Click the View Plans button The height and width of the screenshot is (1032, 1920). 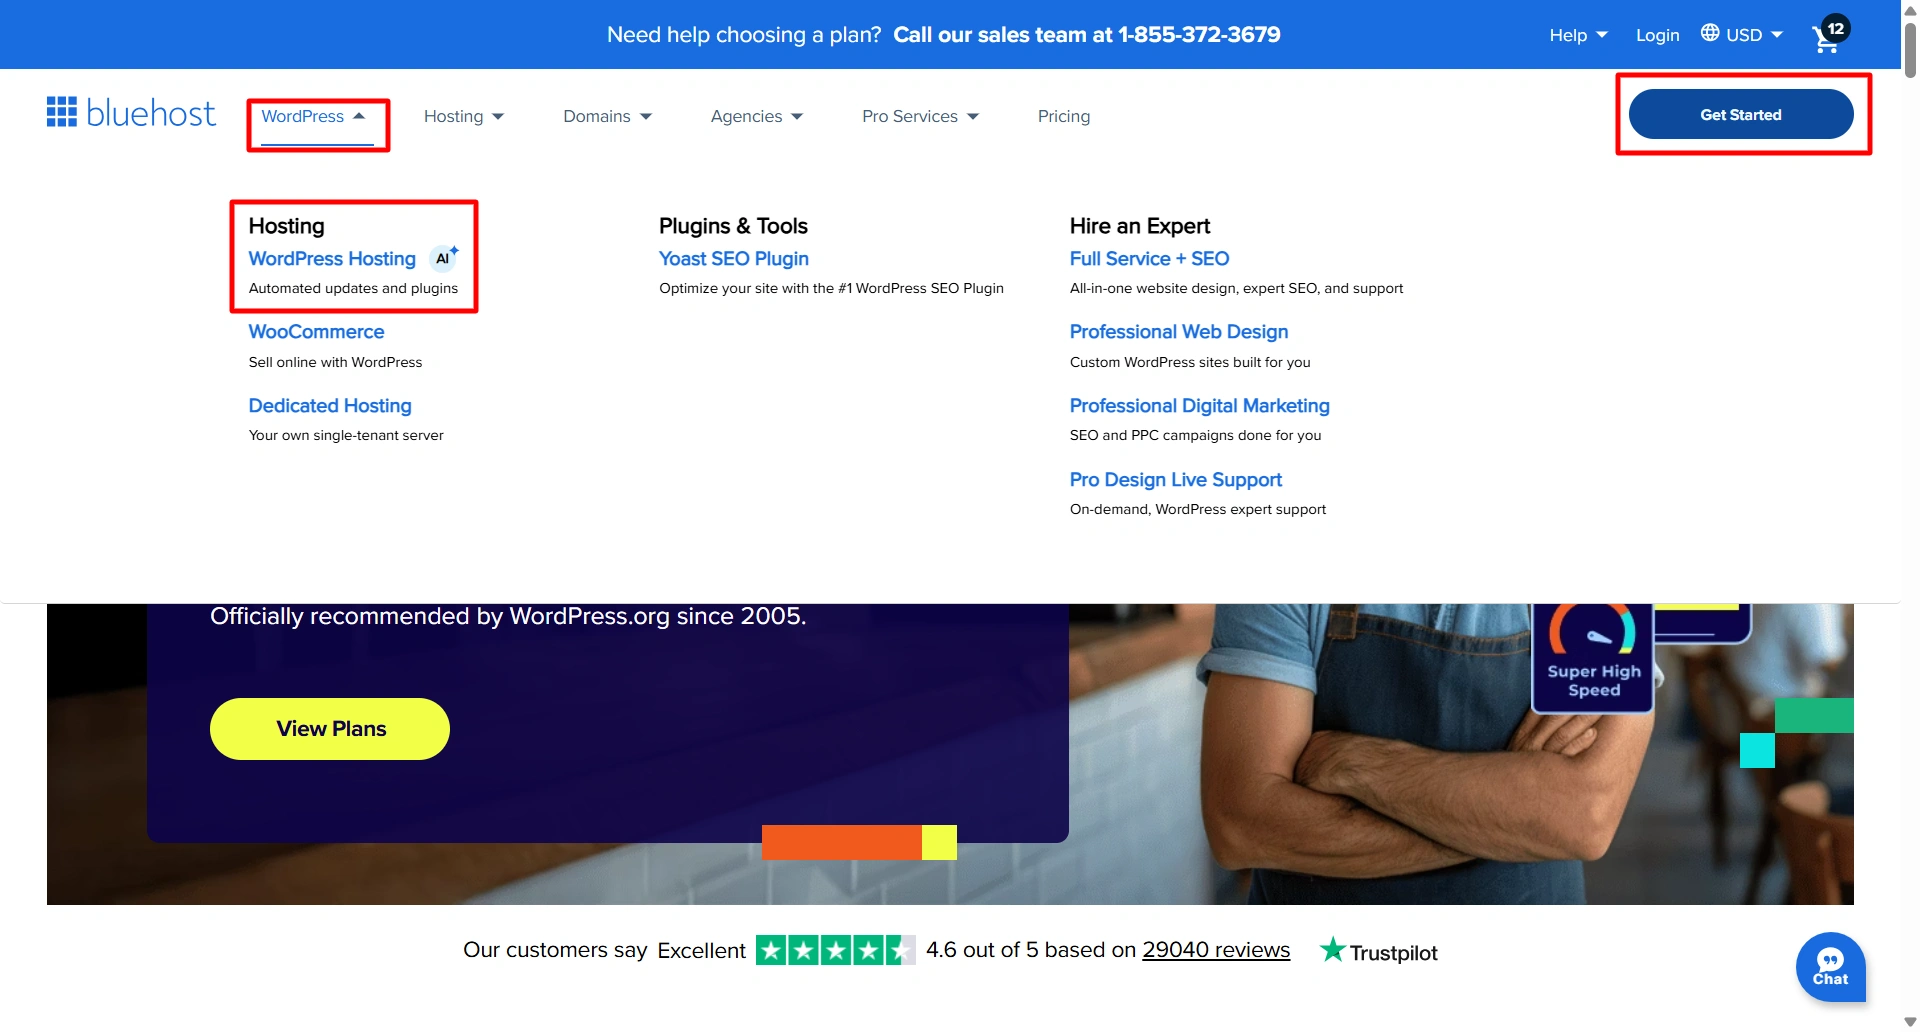(x=330, y=729)
